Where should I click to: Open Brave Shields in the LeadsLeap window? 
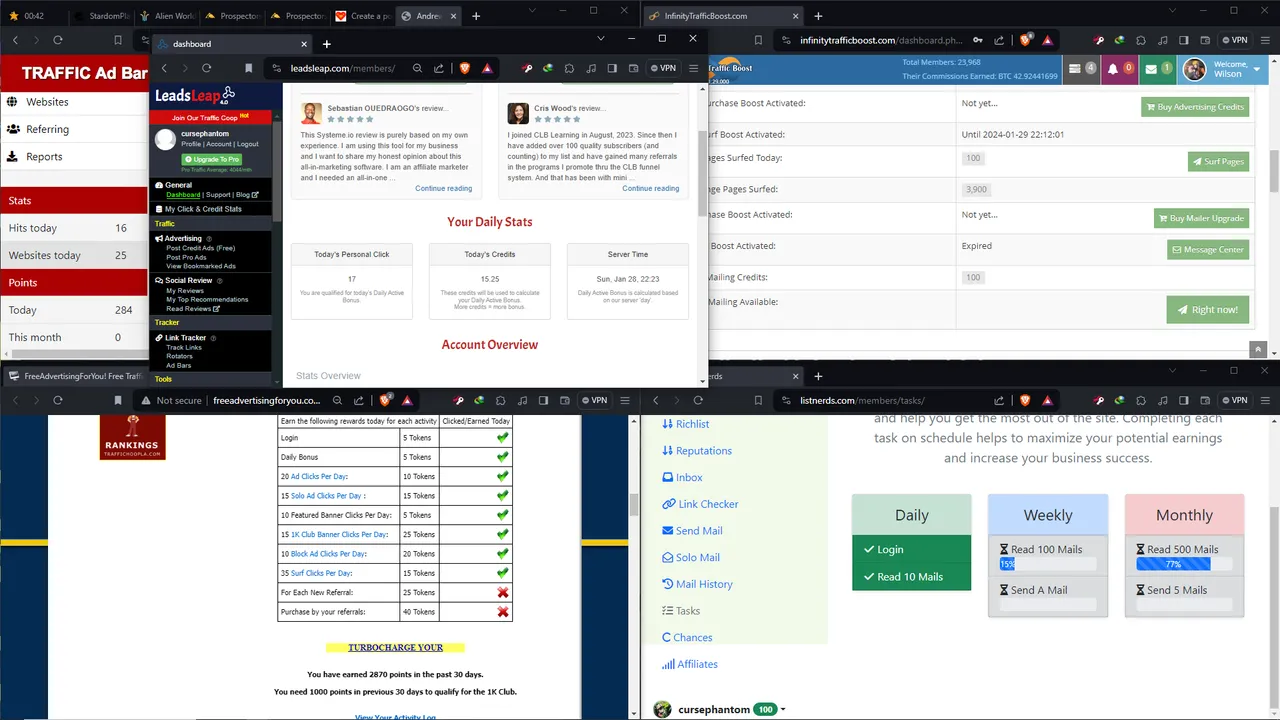tap(464, 68)
